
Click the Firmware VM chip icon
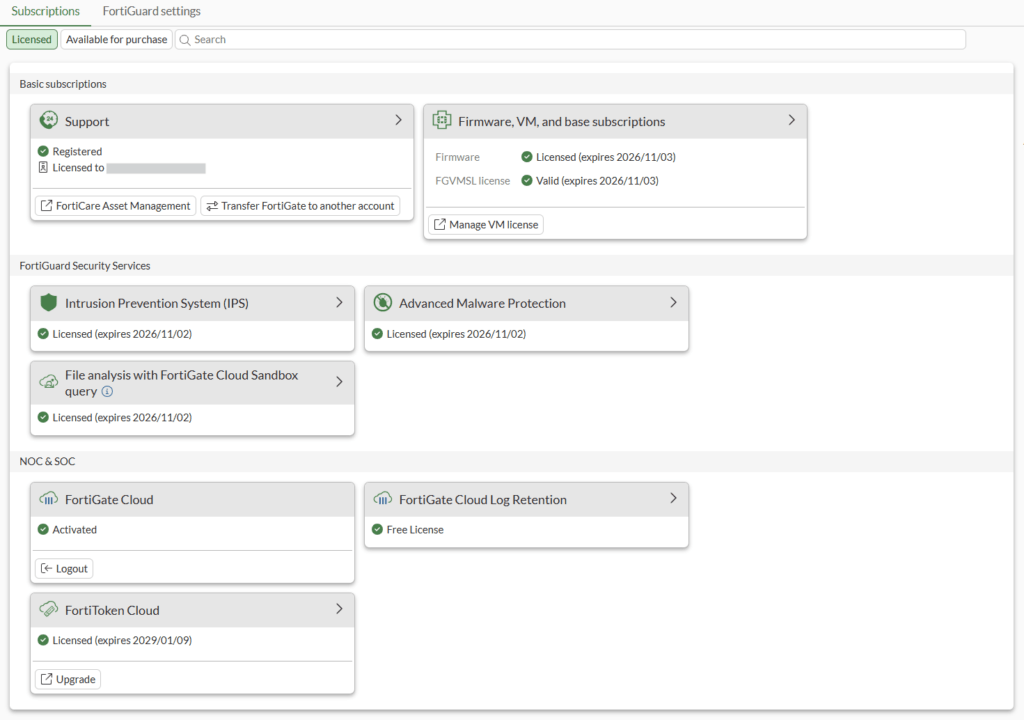click(442, 120)
